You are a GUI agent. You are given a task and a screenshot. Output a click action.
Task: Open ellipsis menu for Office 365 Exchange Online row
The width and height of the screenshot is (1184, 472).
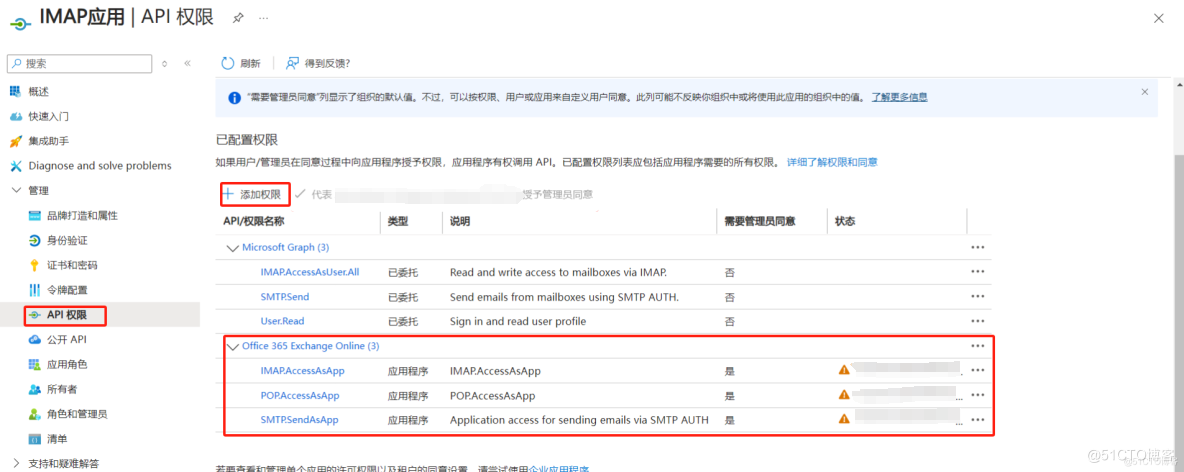tap(978, 346)
